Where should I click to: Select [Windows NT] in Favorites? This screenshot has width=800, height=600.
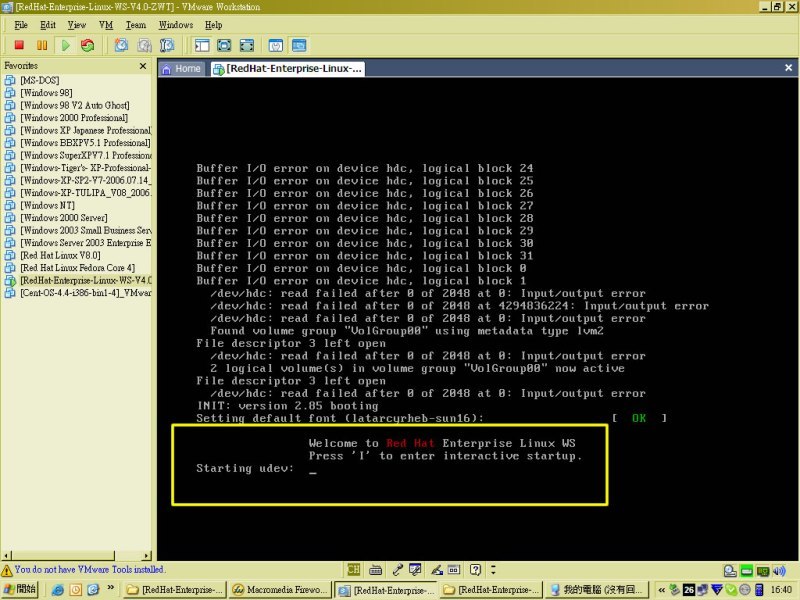point(40,205)
